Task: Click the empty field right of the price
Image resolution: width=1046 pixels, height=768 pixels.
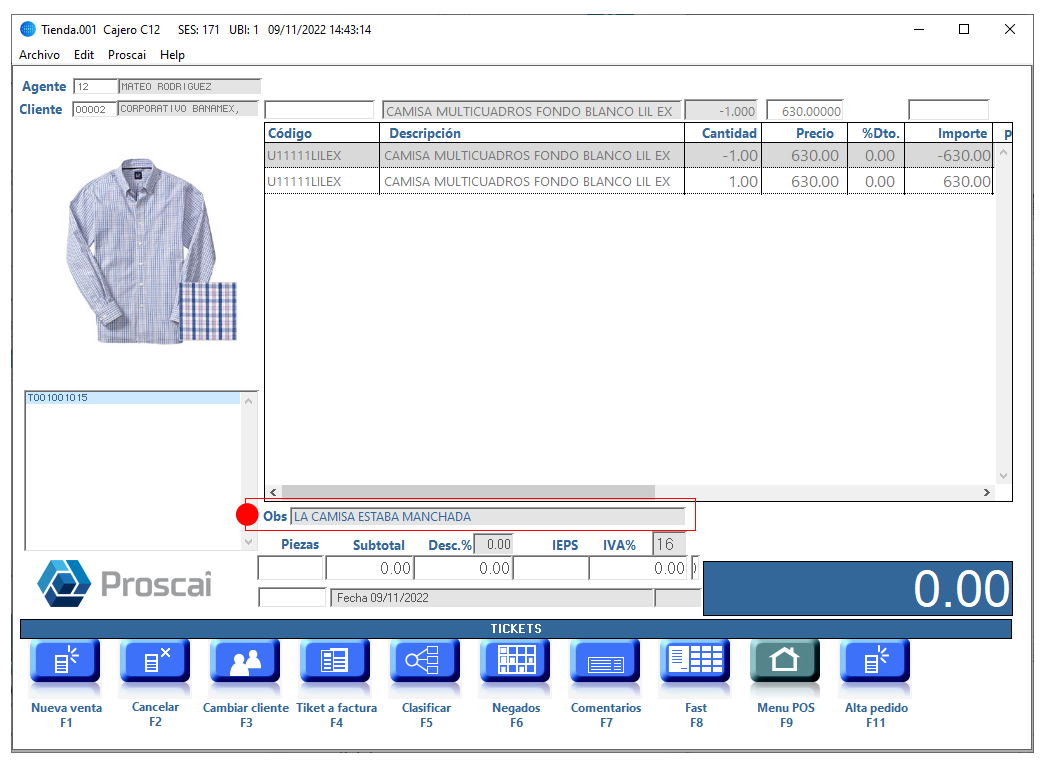Action: coord(948,110)
